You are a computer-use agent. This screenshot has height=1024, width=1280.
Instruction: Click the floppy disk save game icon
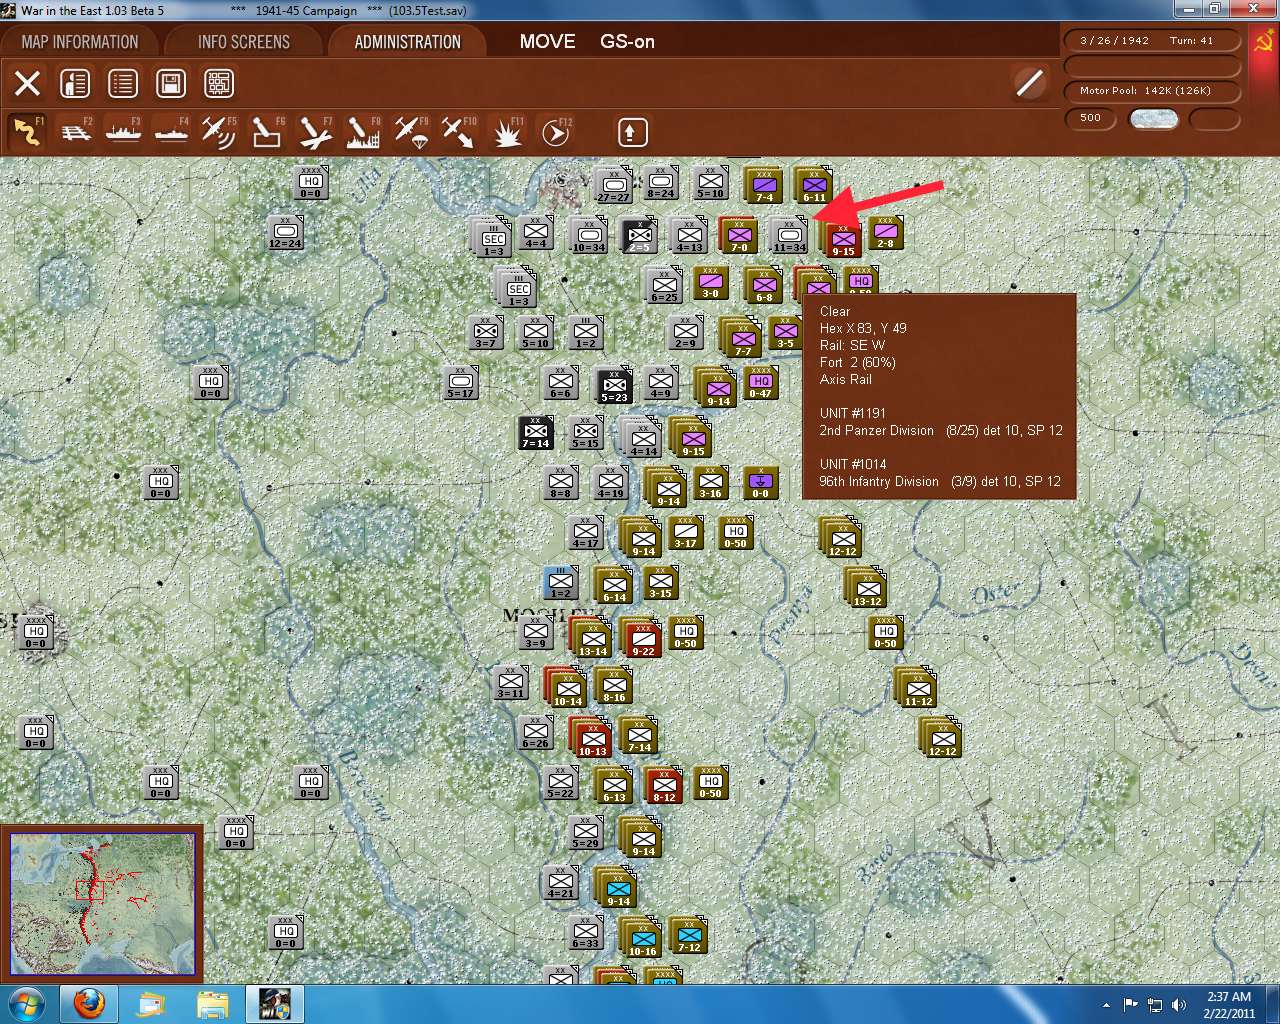(x=171, y=83)
